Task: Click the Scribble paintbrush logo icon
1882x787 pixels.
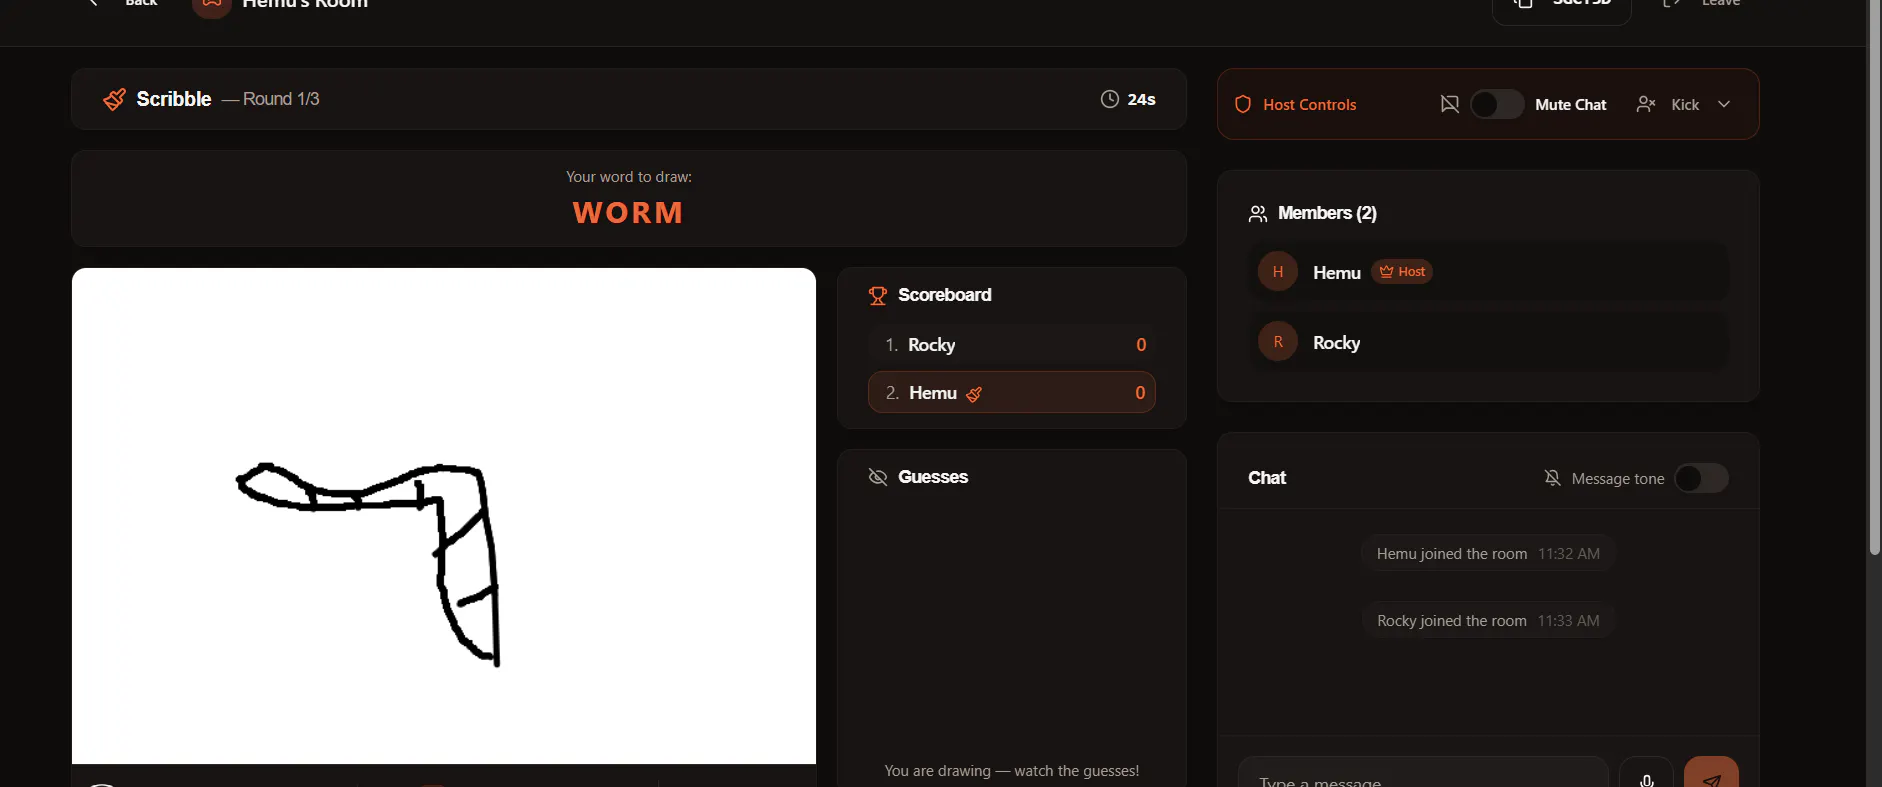Action: 114,99
